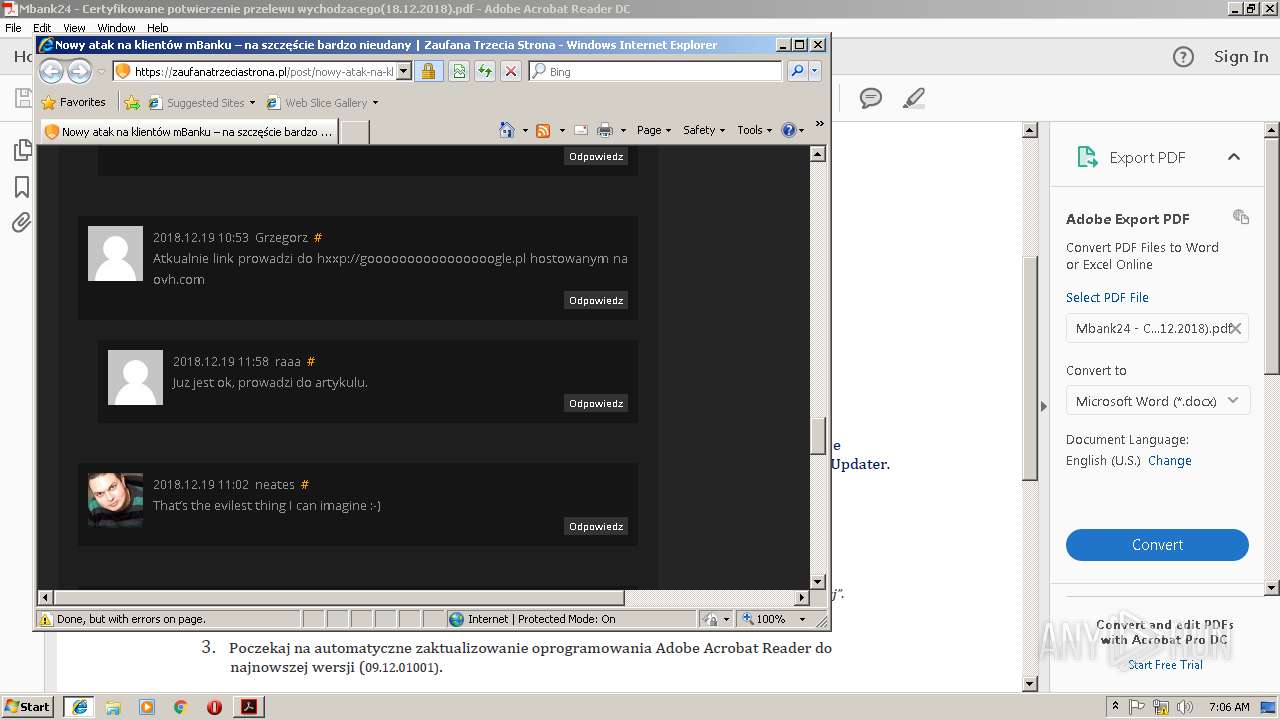Viewport: 1280px width, 720px height.
Task: Open Acrobat page thumbnails panel icon
Action: [21, 150]
